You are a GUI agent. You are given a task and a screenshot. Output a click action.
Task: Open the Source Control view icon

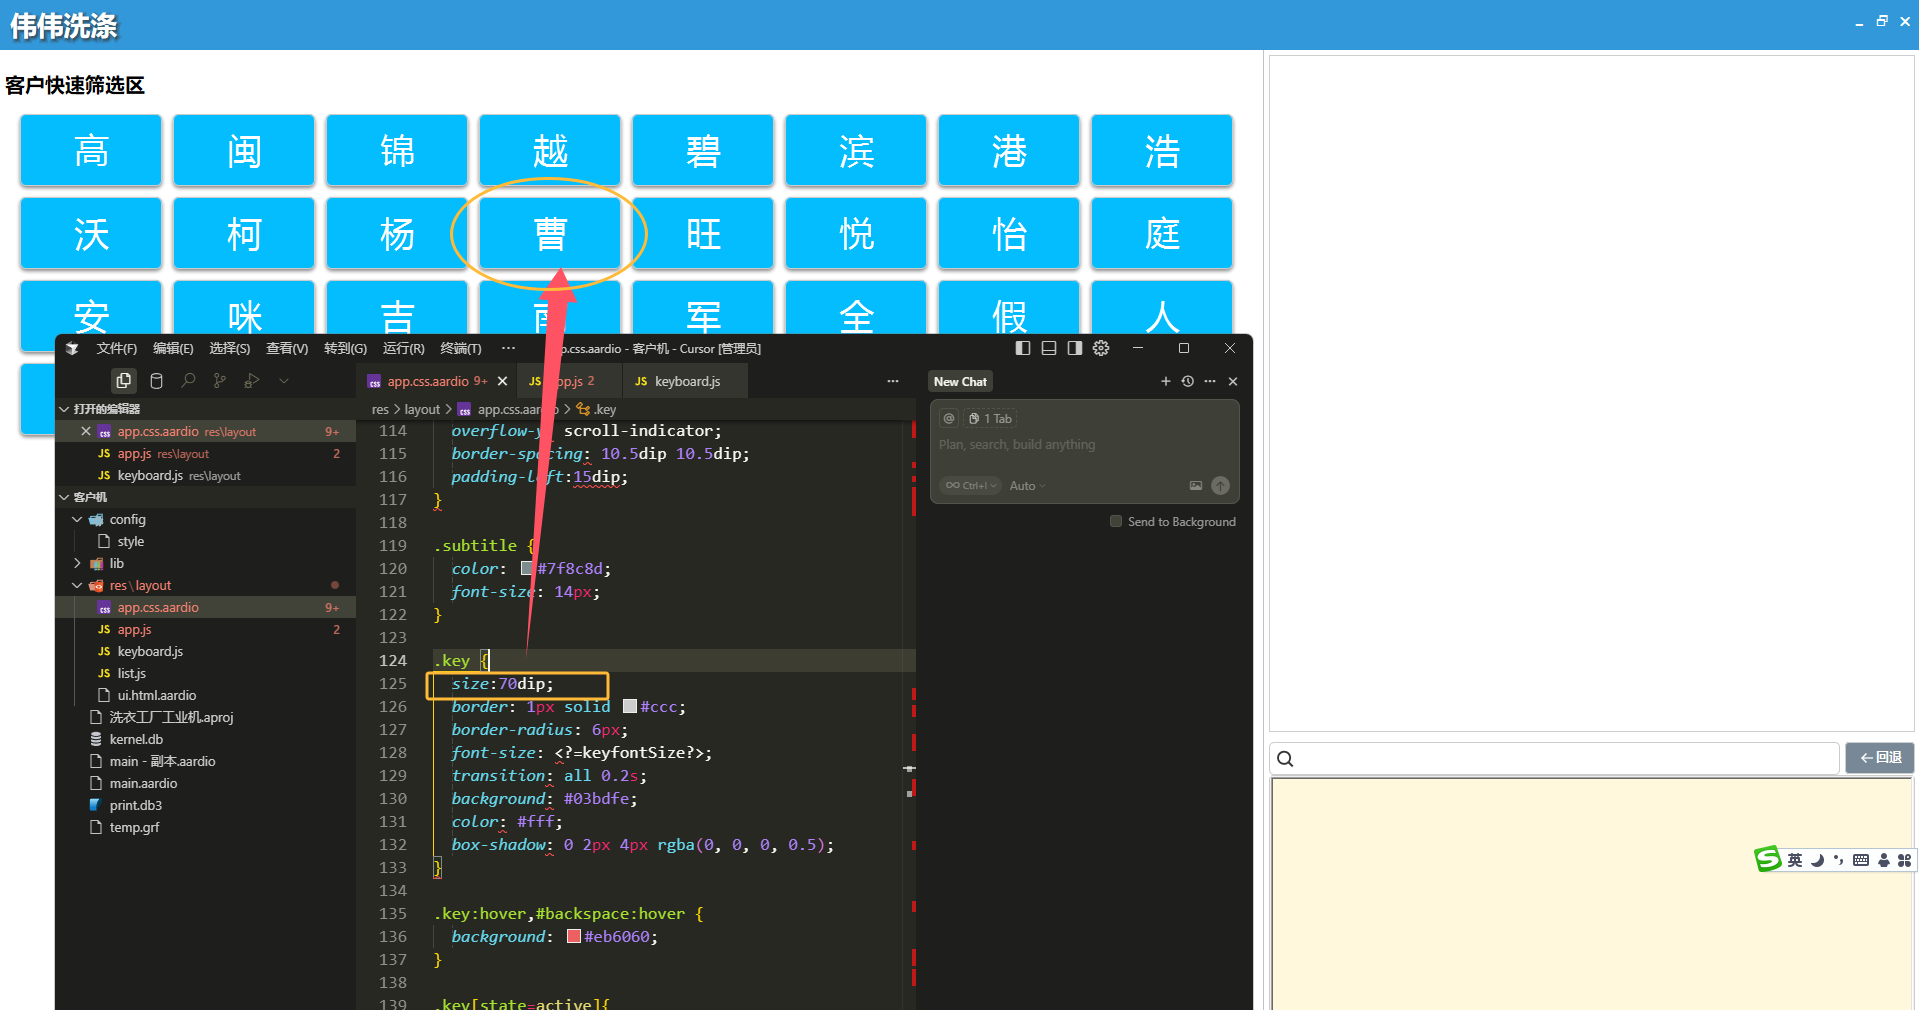click(x=220, y=381)
